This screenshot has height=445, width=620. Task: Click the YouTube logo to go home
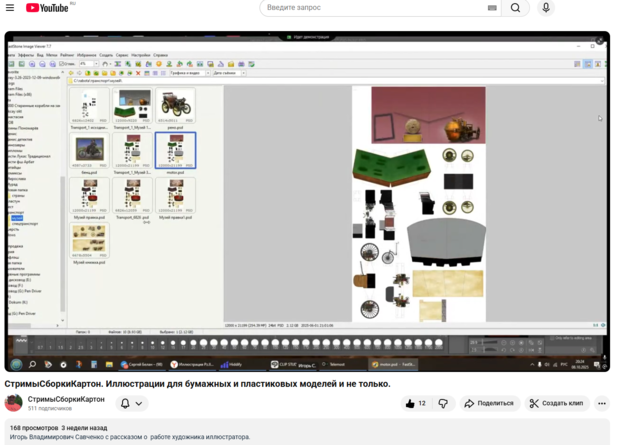click(47, 8)
